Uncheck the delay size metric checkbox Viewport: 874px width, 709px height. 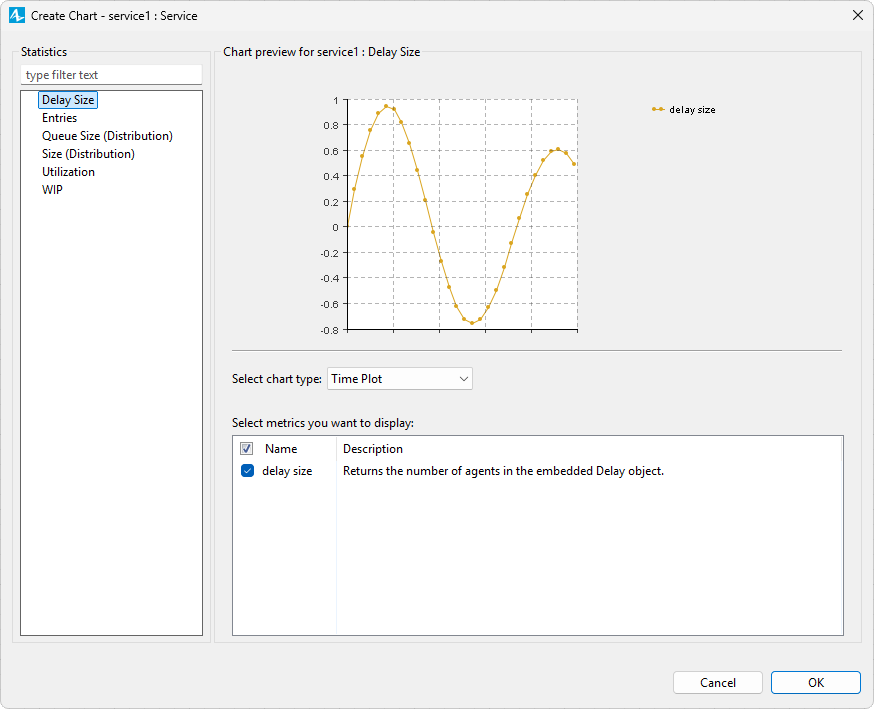coord(247,471)
